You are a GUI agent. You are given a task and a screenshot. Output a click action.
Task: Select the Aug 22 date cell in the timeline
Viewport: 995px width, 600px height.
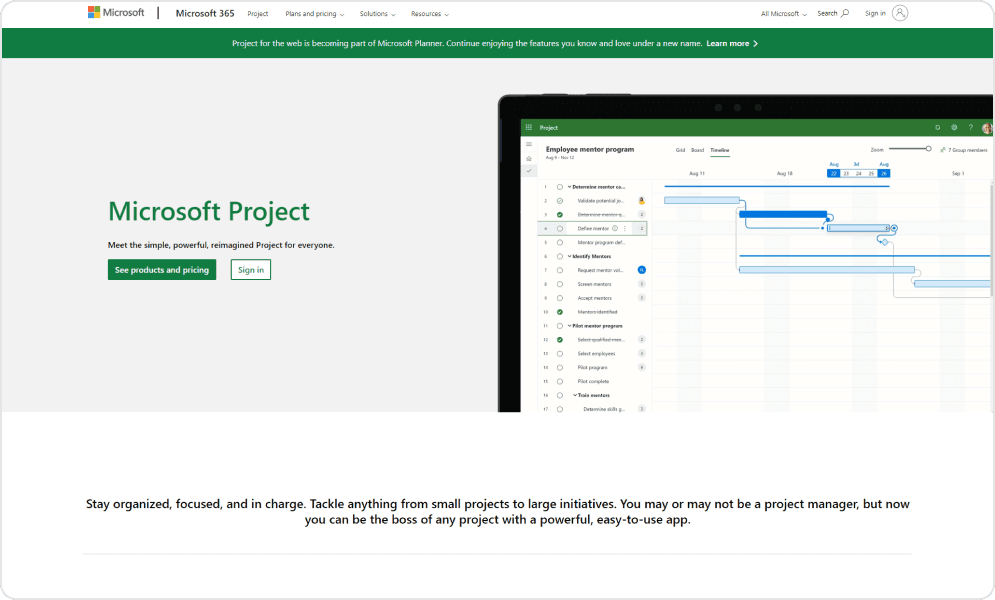coord(833,172)
